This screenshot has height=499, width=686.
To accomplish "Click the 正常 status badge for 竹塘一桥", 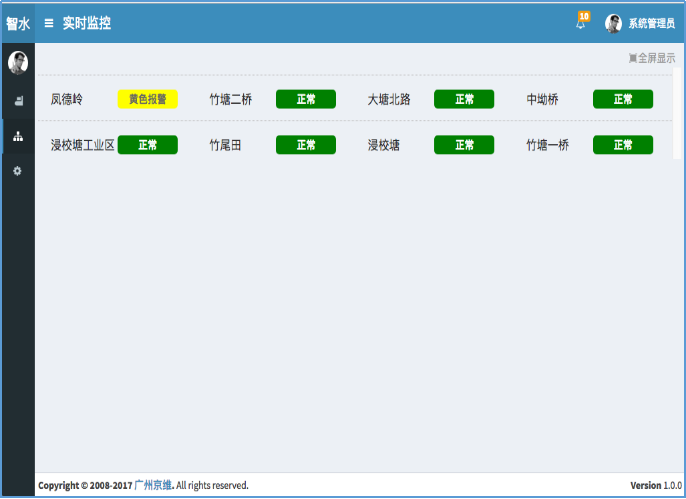I will tap(622, 145).
